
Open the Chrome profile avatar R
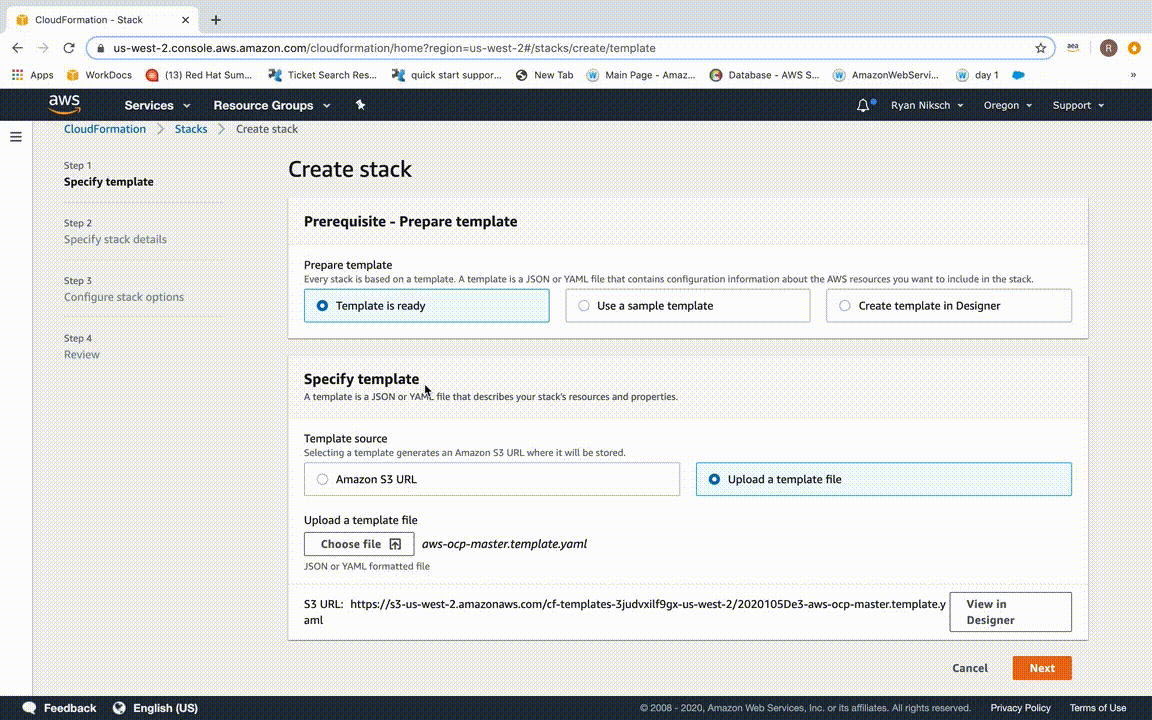[x=1109, y=48]
